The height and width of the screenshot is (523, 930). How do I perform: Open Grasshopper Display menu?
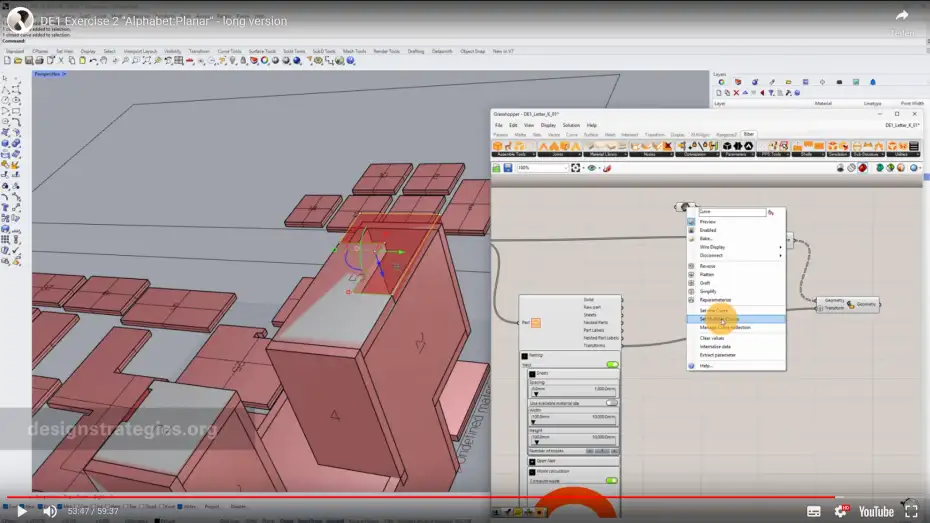(x=548, y=125)
